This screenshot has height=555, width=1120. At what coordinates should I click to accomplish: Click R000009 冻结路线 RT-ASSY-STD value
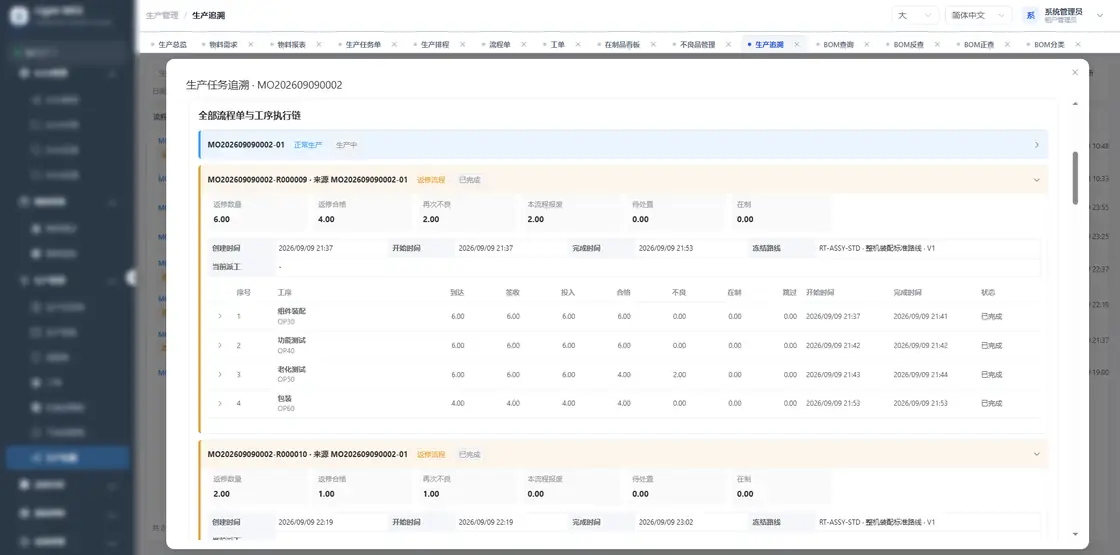coord(877,249)
